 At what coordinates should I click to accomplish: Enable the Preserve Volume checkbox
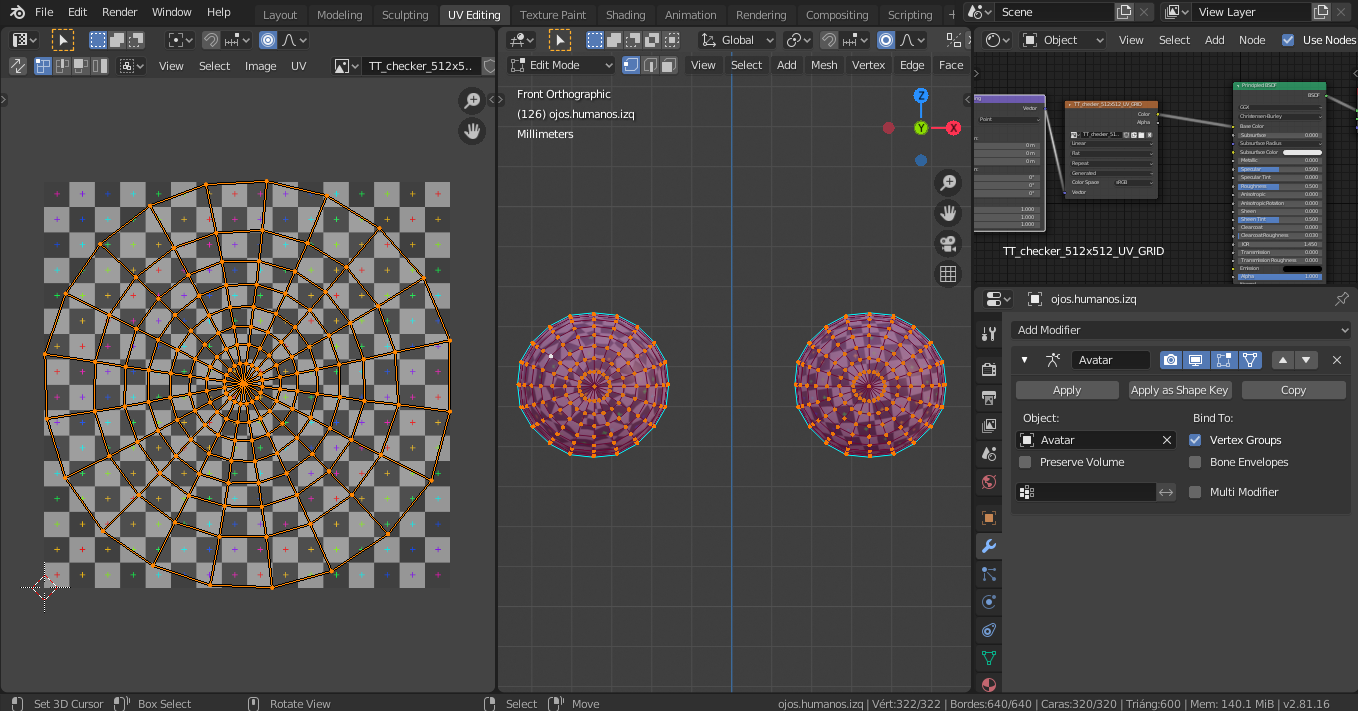coord(1025,462)
